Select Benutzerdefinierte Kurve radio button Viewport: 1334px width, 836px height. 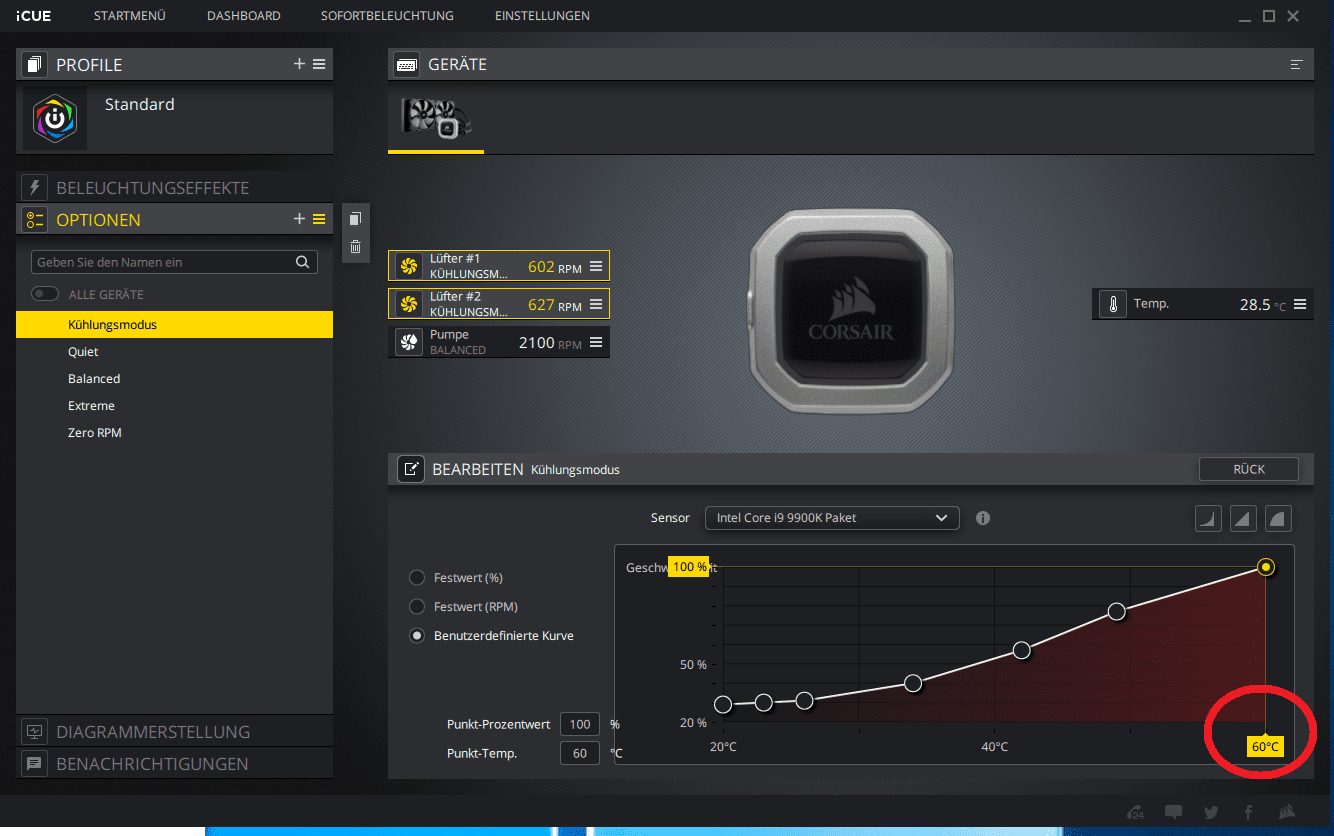pos(417,636)
